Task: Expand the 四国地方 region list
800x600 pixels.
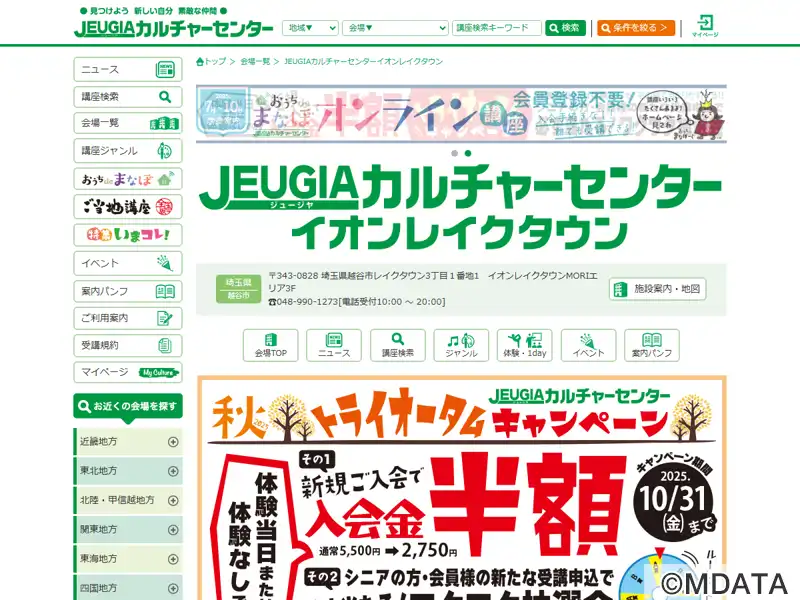Action: (128, 588)
